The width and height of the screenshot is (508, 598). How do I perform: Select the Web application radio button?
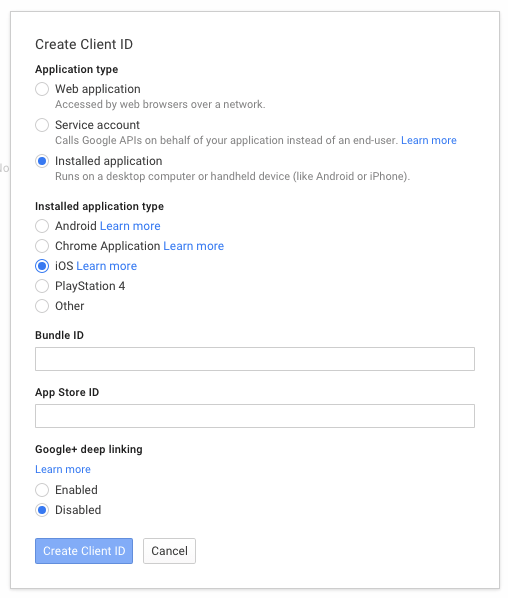[42, 89]
